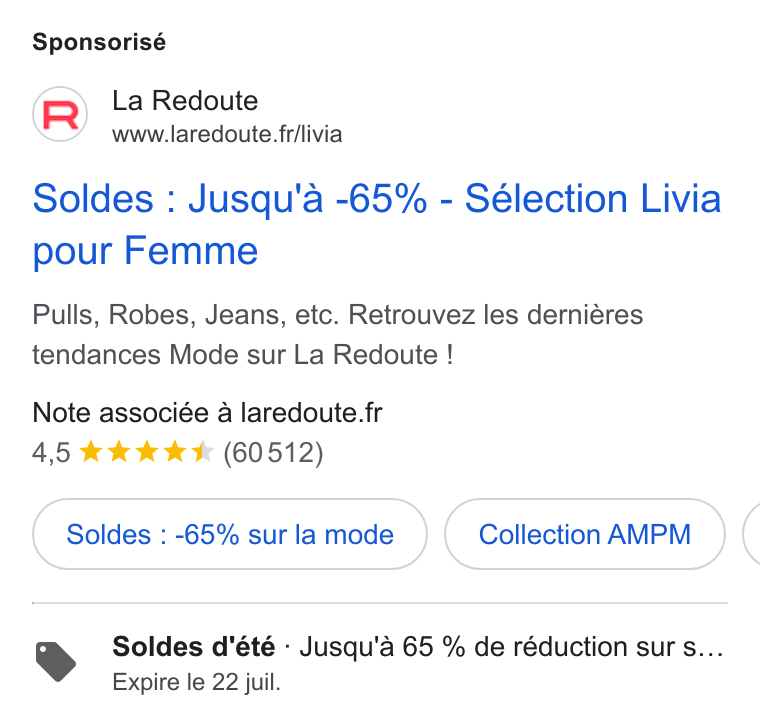Viewport: 760px width, 720px height.
Task: Click the price tag promotion icon
Action: [x=56, y=662]
